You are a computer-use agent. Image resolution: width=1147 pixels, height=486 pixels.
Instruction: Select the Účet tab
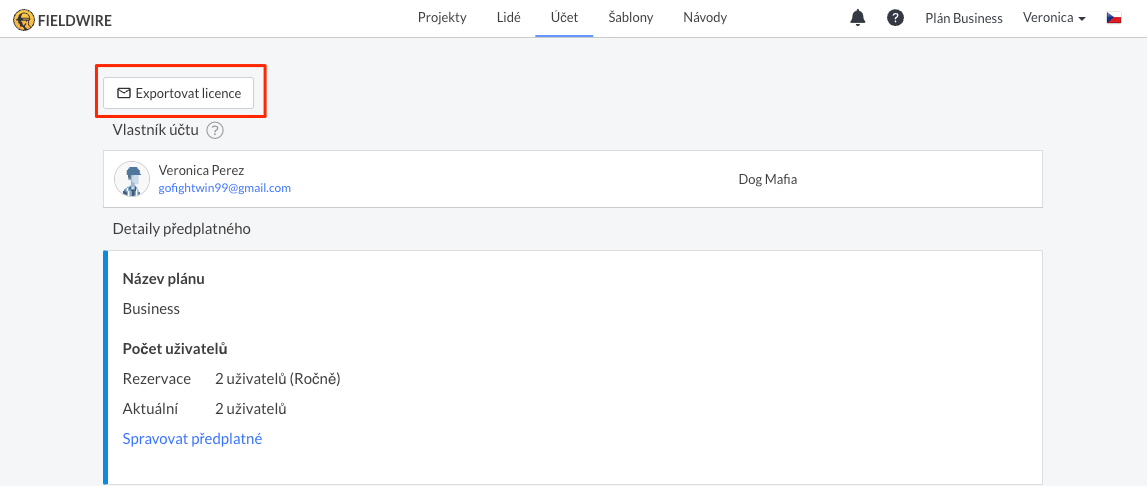[564, 18]
